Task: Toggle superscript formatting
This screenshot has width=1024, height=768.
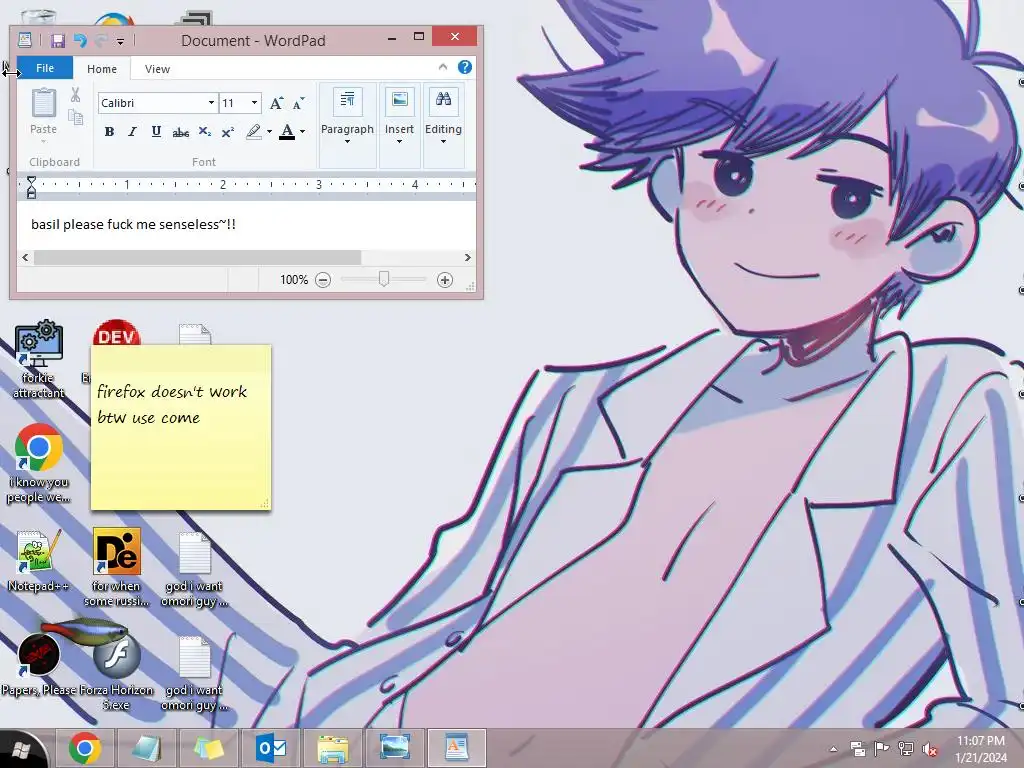Action: click(x=227, y=132)
